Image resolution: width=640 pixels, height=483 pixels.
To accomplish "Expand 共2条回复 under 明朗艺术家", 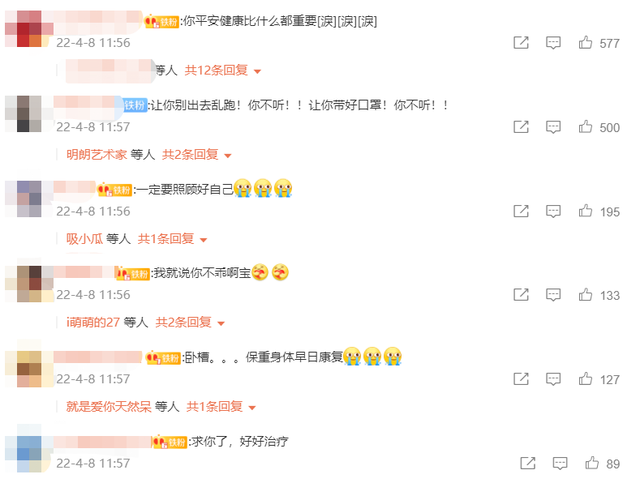I will (197, 155).
